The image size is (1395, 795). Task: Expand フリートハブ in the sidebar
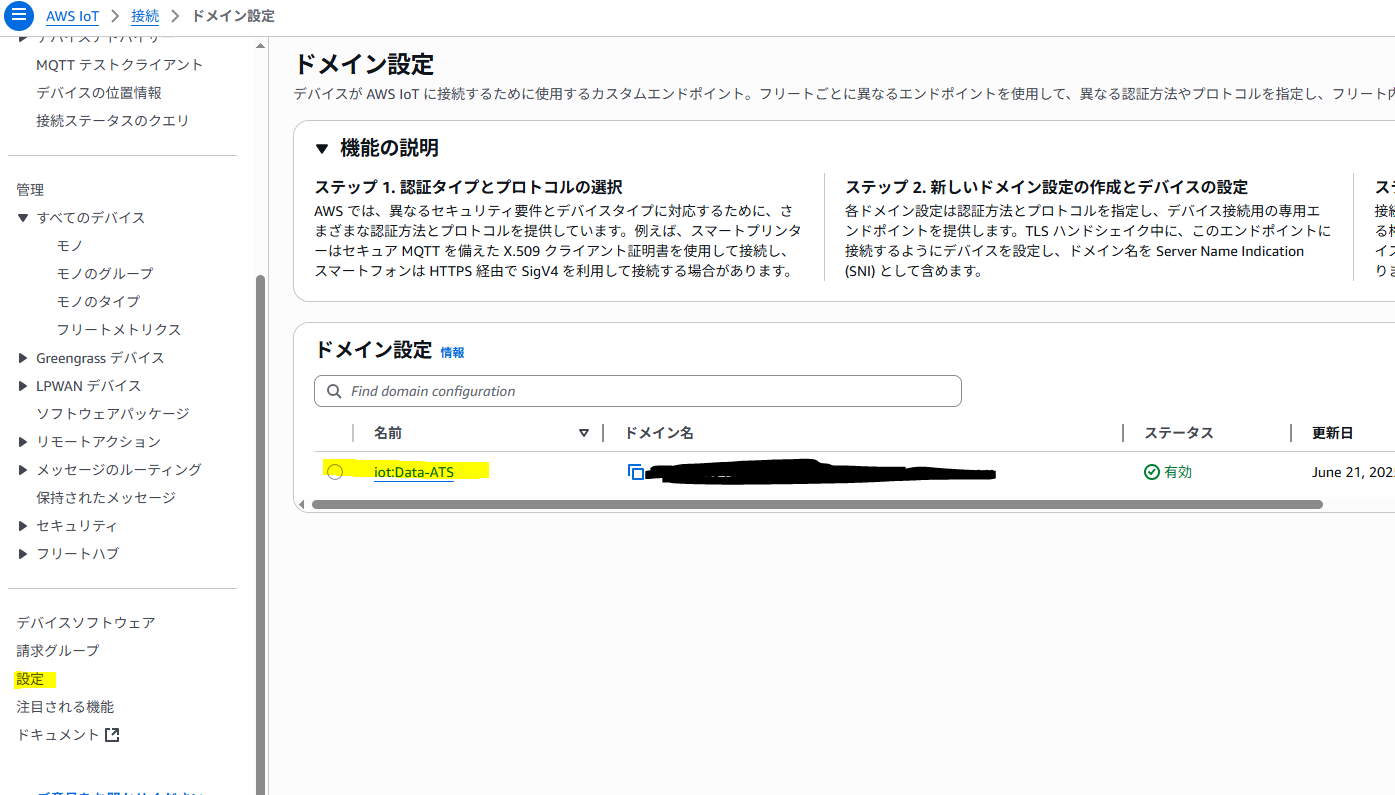(x=23, y=554)
